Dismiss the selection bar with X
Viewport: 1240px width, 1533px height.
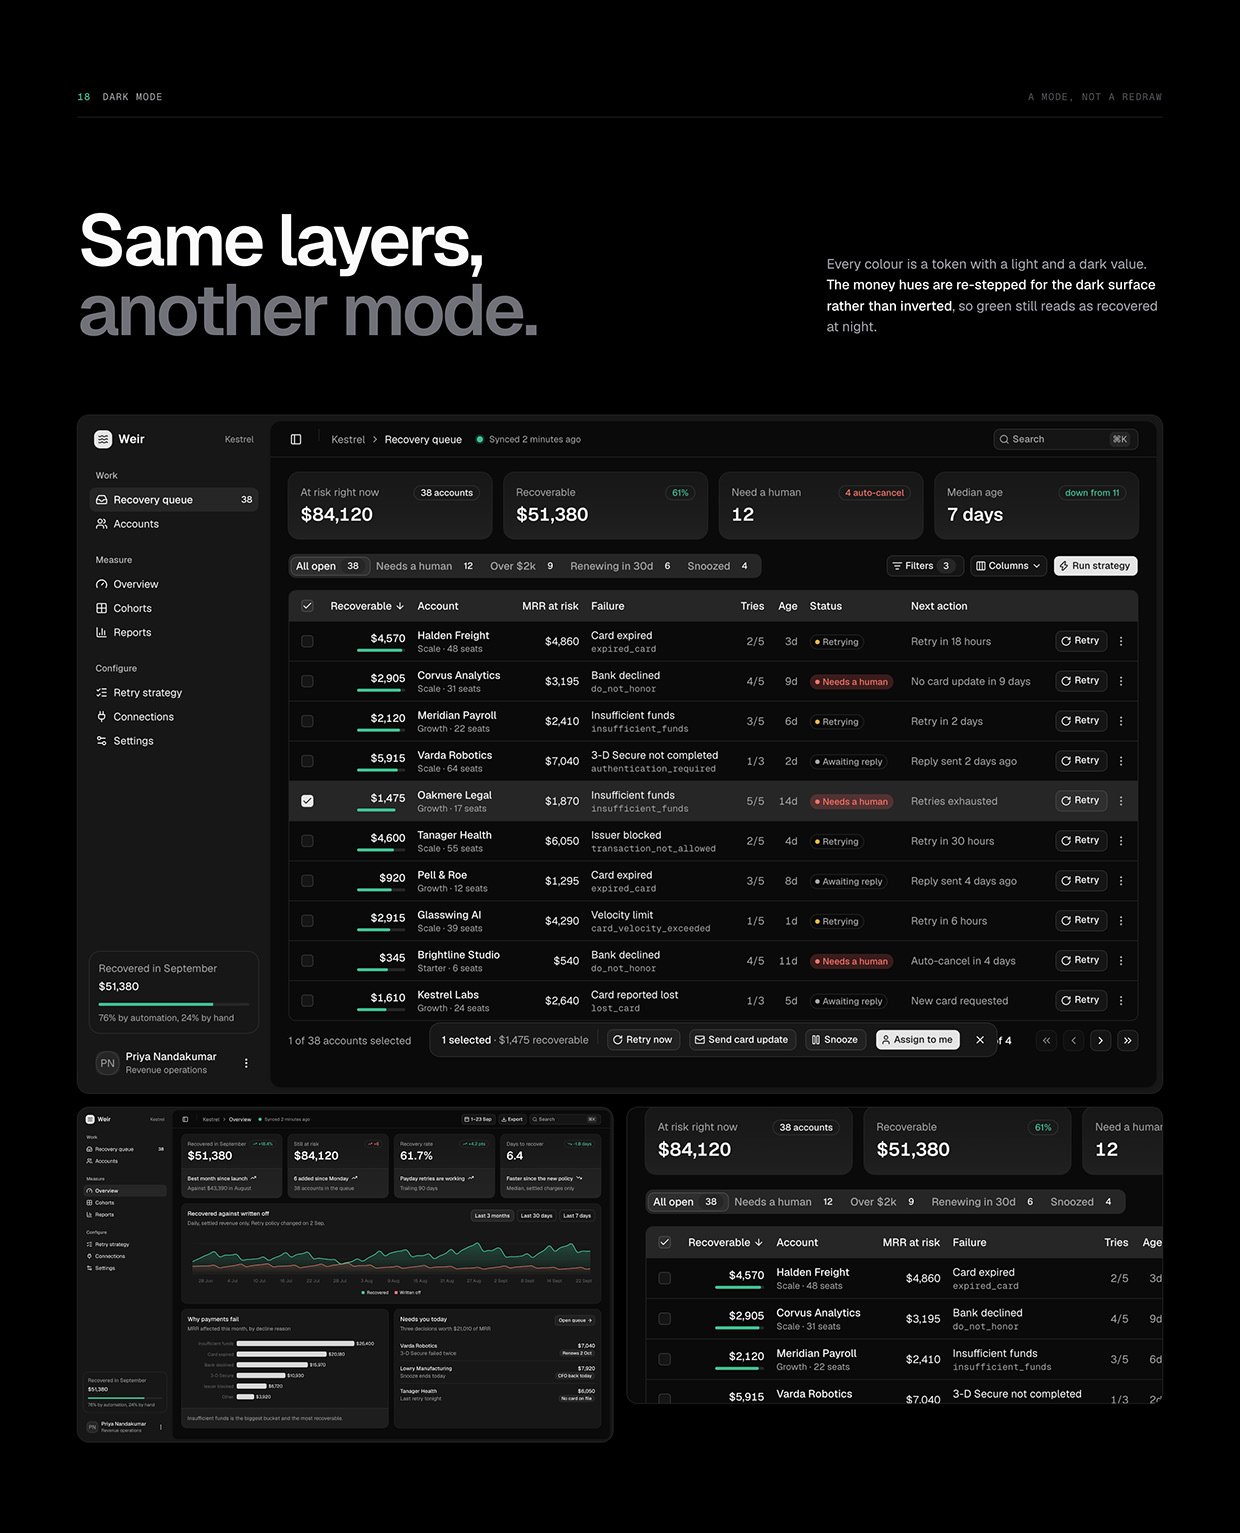click(980, 1040)
